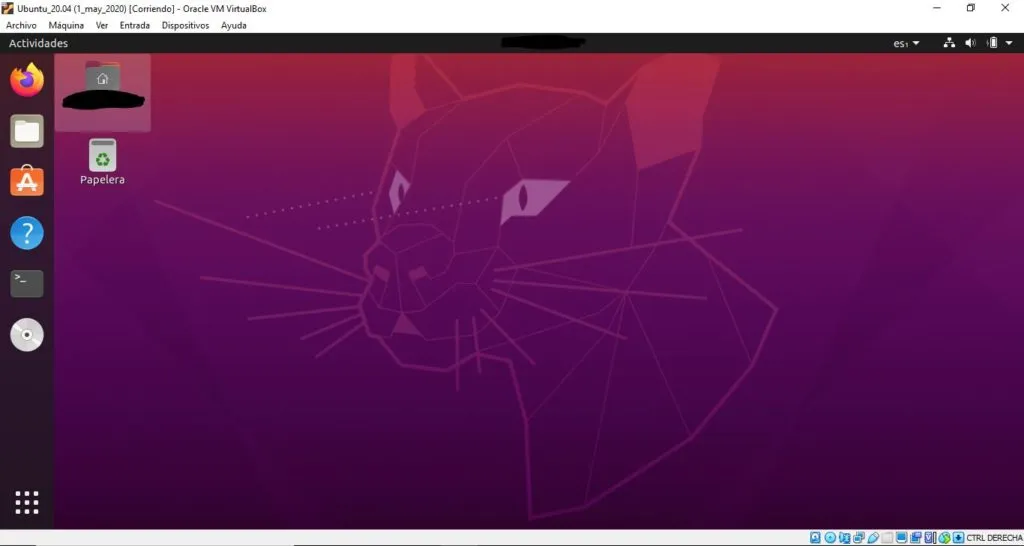The width and height of the screenshot is (1024, 546).
Task: Open the Files manager in the dock
Action: [27, 131]
